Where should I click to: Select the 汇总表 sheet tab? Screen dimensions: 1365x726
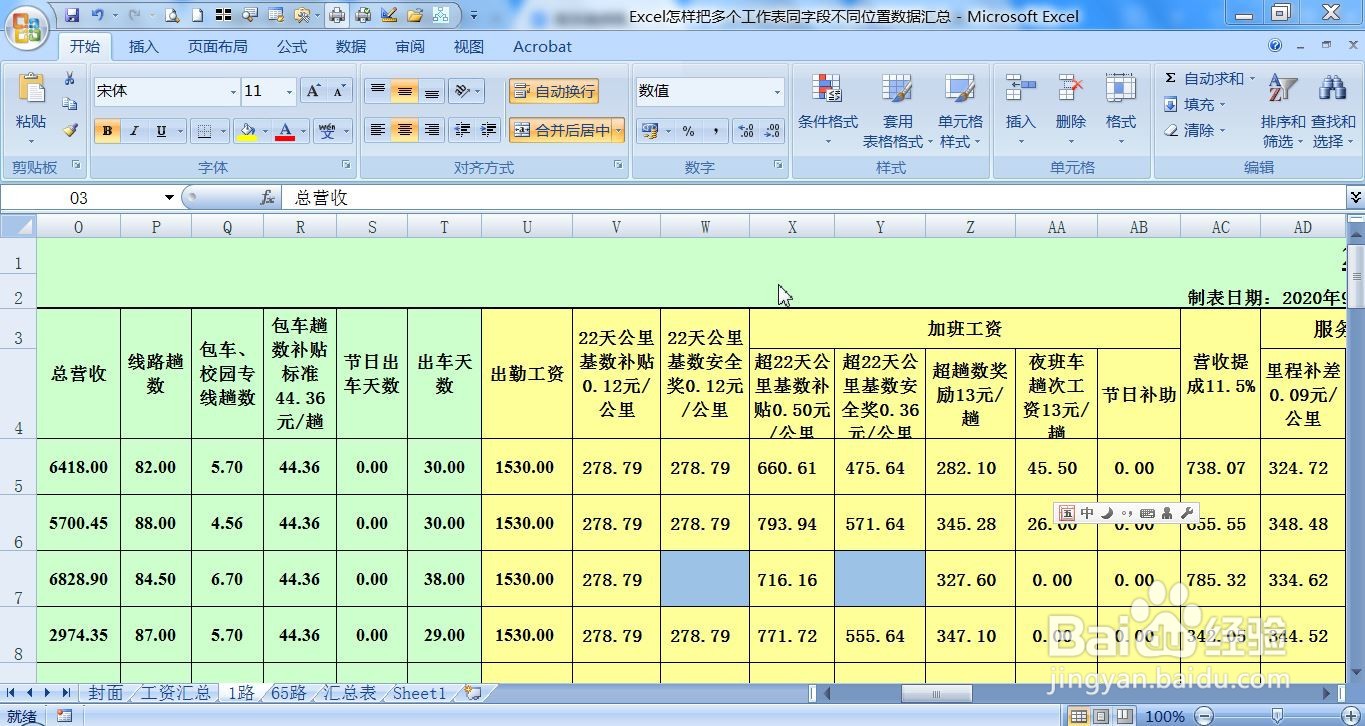[348, 692]
